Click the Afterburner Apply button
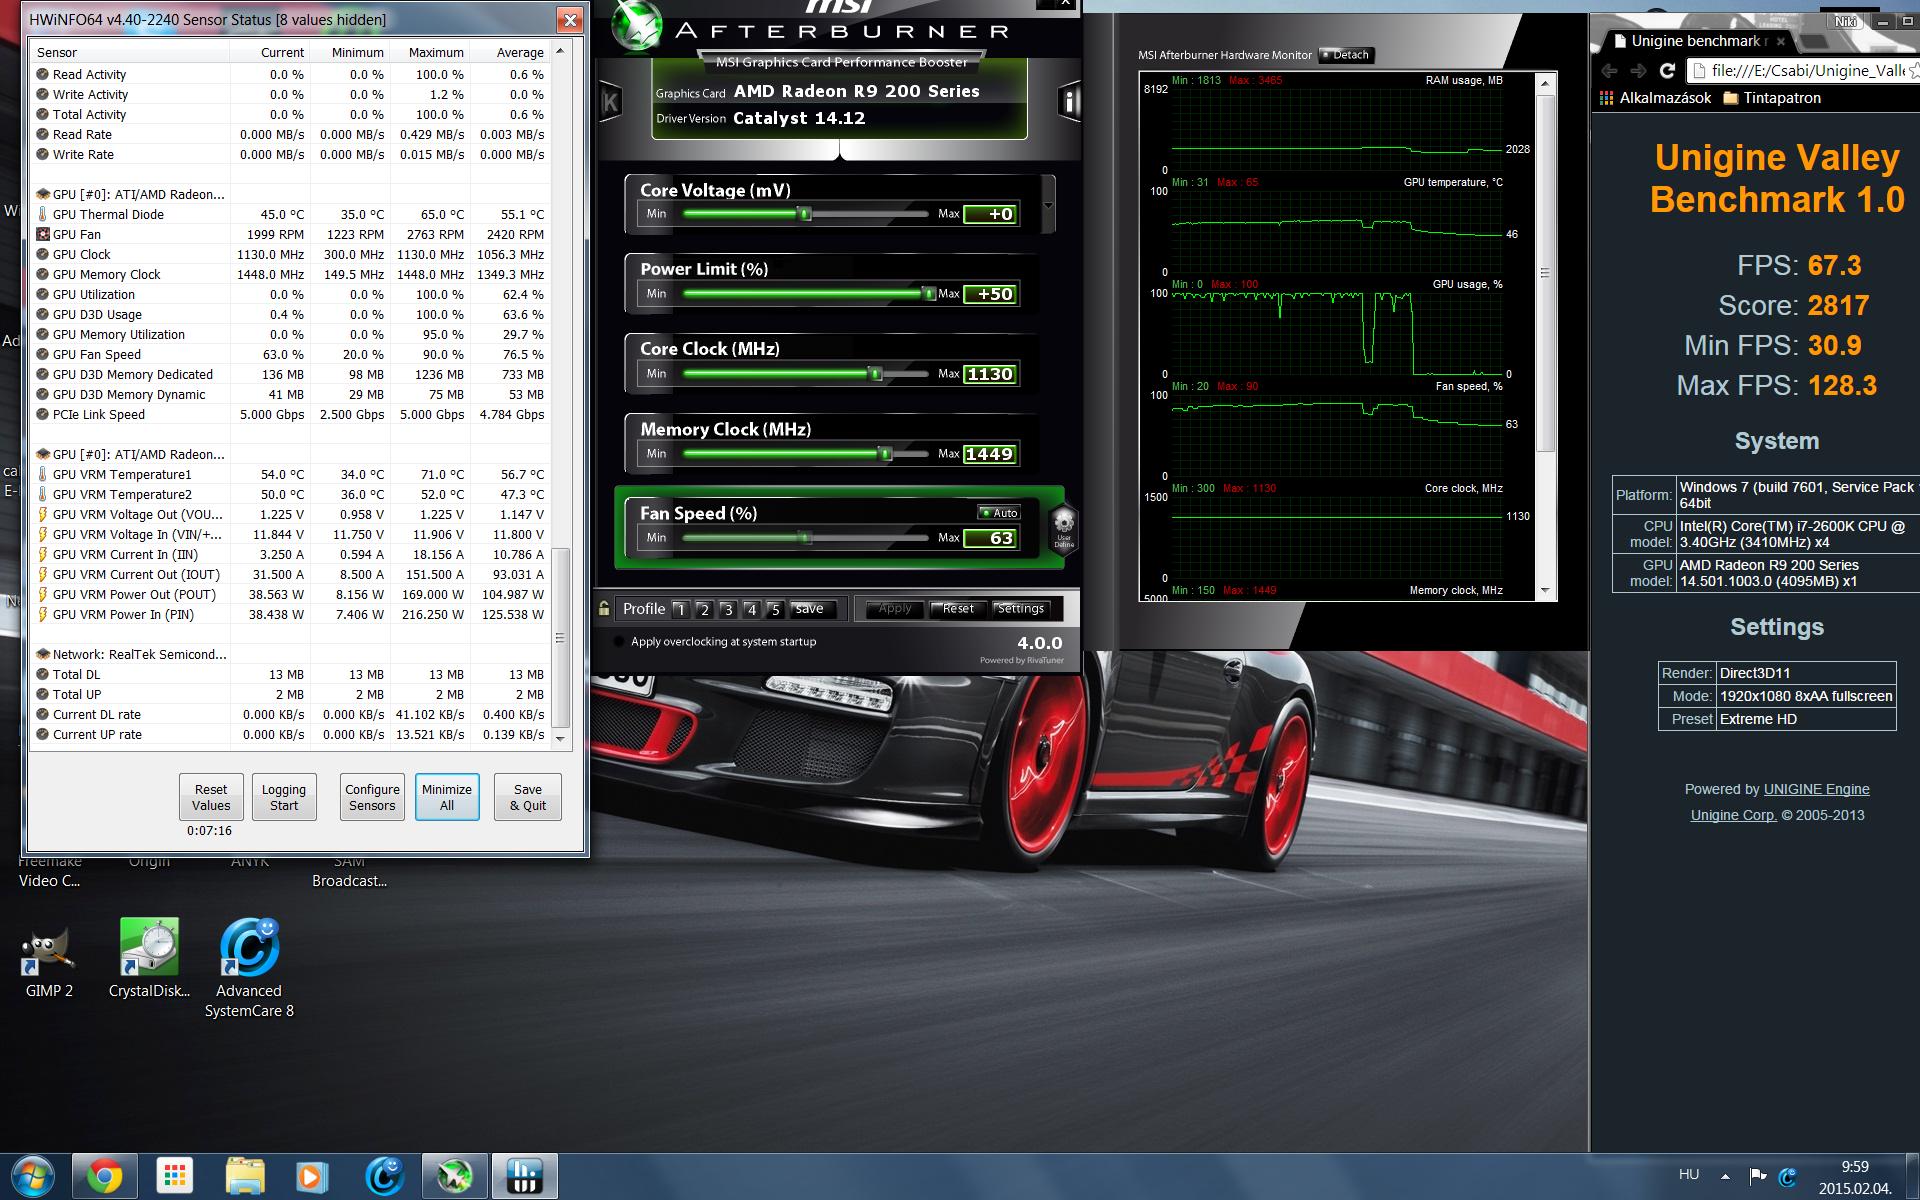The height and width of the screenshot is (1200, 1920). coord(895,609)
